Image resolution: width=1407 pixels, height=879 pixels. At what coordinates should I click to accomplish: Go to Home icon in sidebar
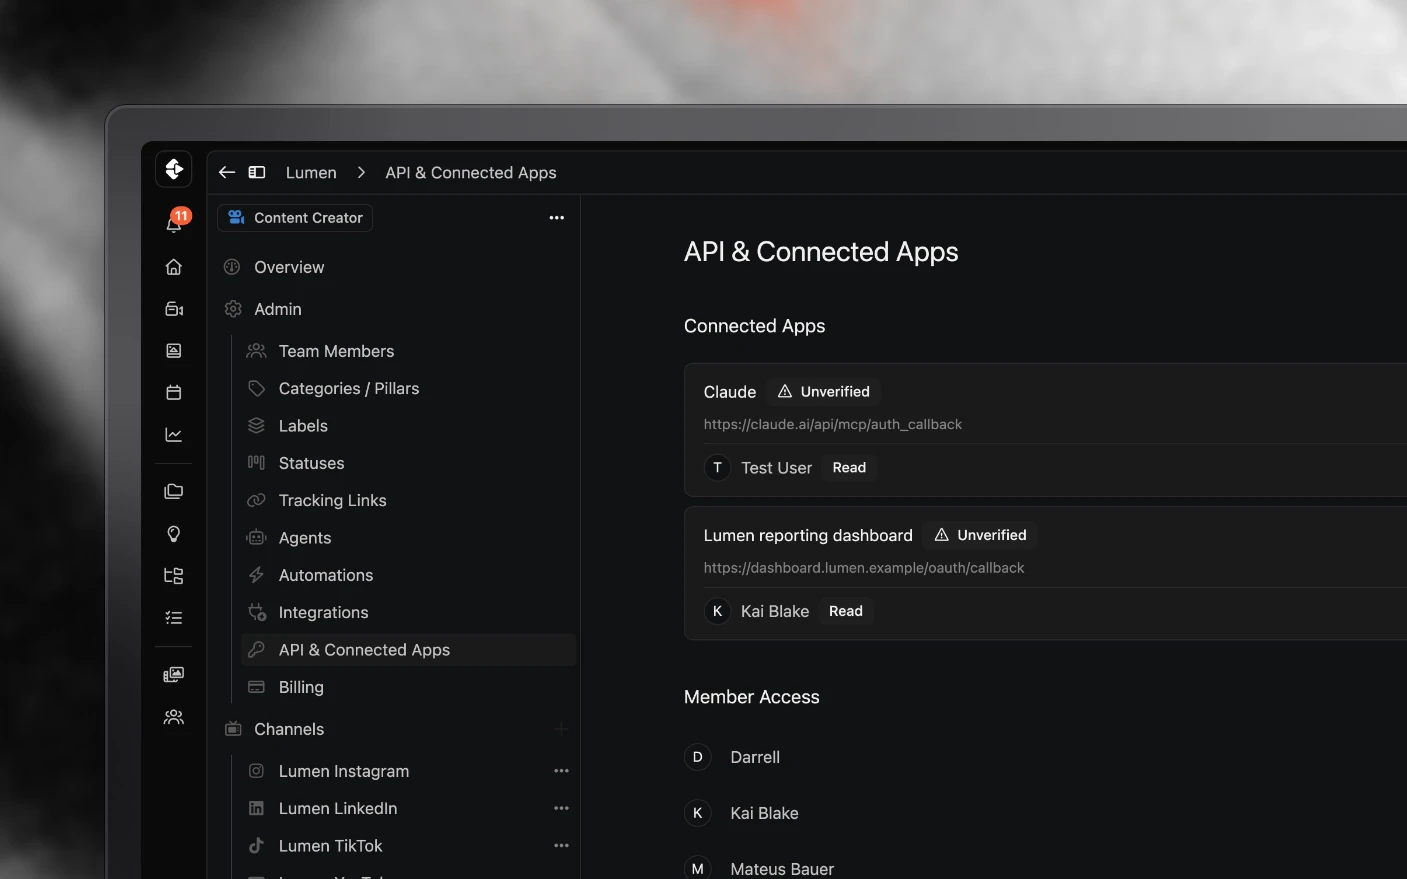tap(174, 267)
